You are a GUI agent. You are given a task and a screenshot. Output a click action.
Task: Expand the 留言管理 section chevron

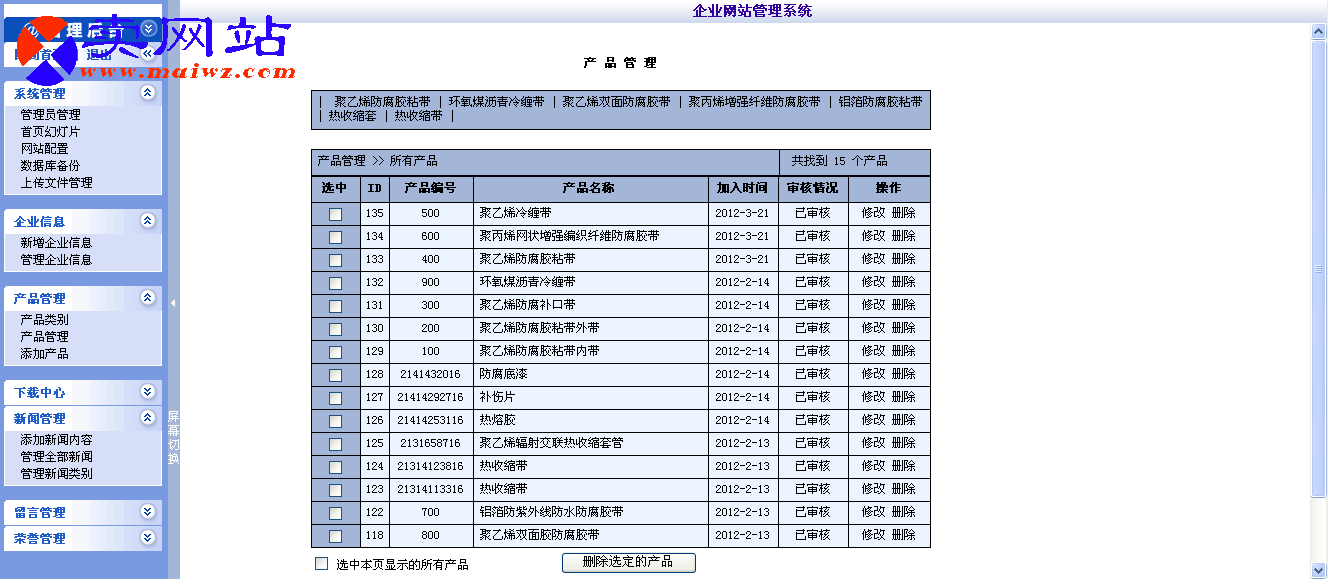point(148,512)
